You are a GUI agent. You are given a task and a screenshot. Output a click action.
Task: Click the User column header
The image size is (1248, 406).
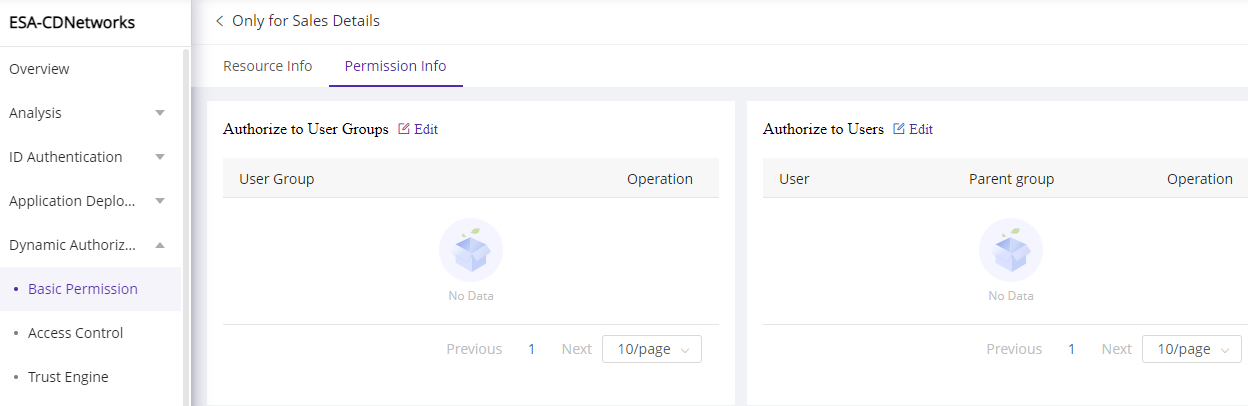tap(794, 179)
